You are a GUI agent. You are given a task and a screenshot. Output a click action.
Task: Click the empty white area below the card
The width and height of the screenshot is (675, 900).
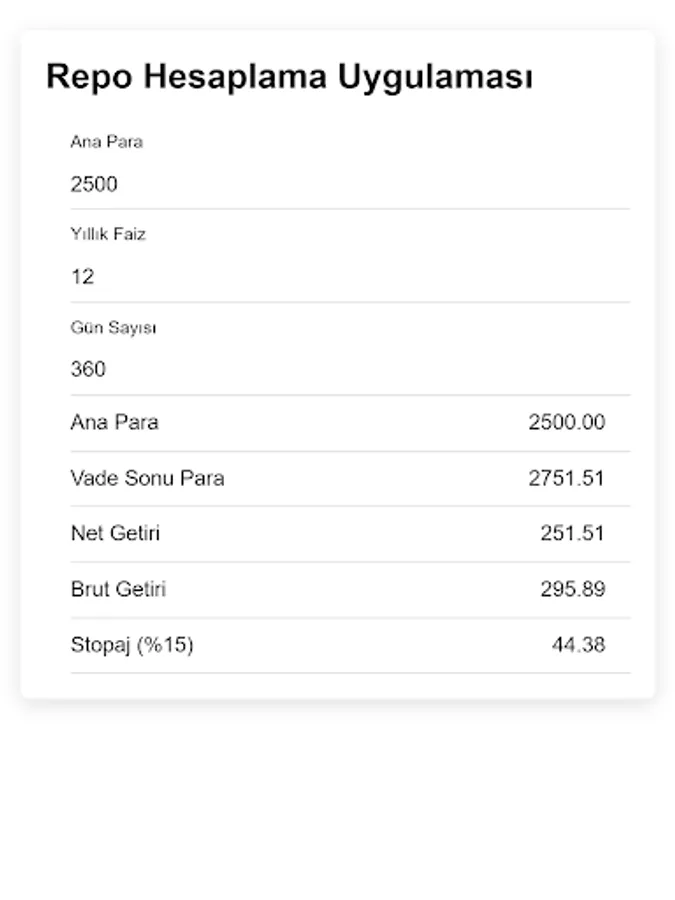[x=337, y=800]
